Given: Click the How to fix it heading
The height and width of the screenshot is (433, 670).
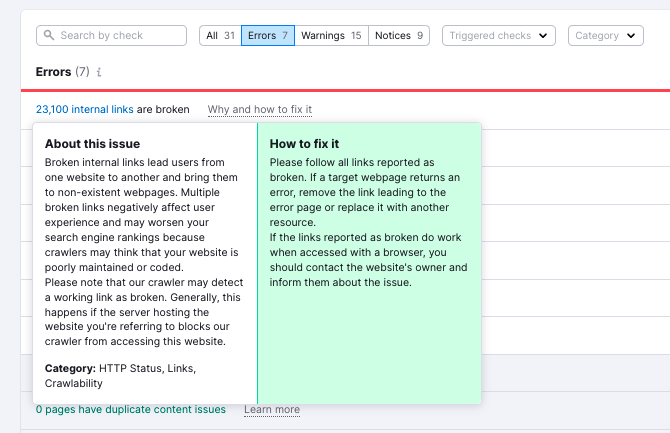Looking at the screenshot, I should click(x=304, y=144).
